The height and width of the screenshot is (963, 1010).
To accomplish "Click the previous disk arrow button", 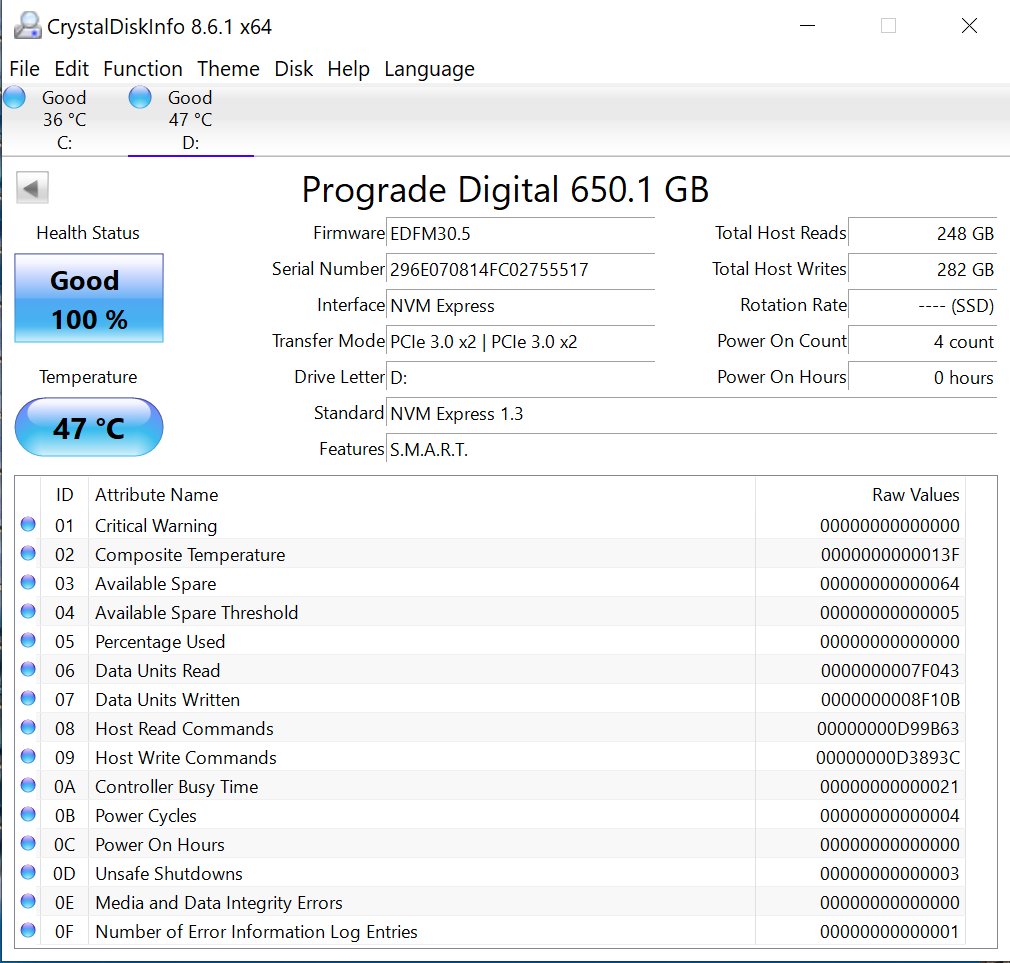I will point(33,188).
